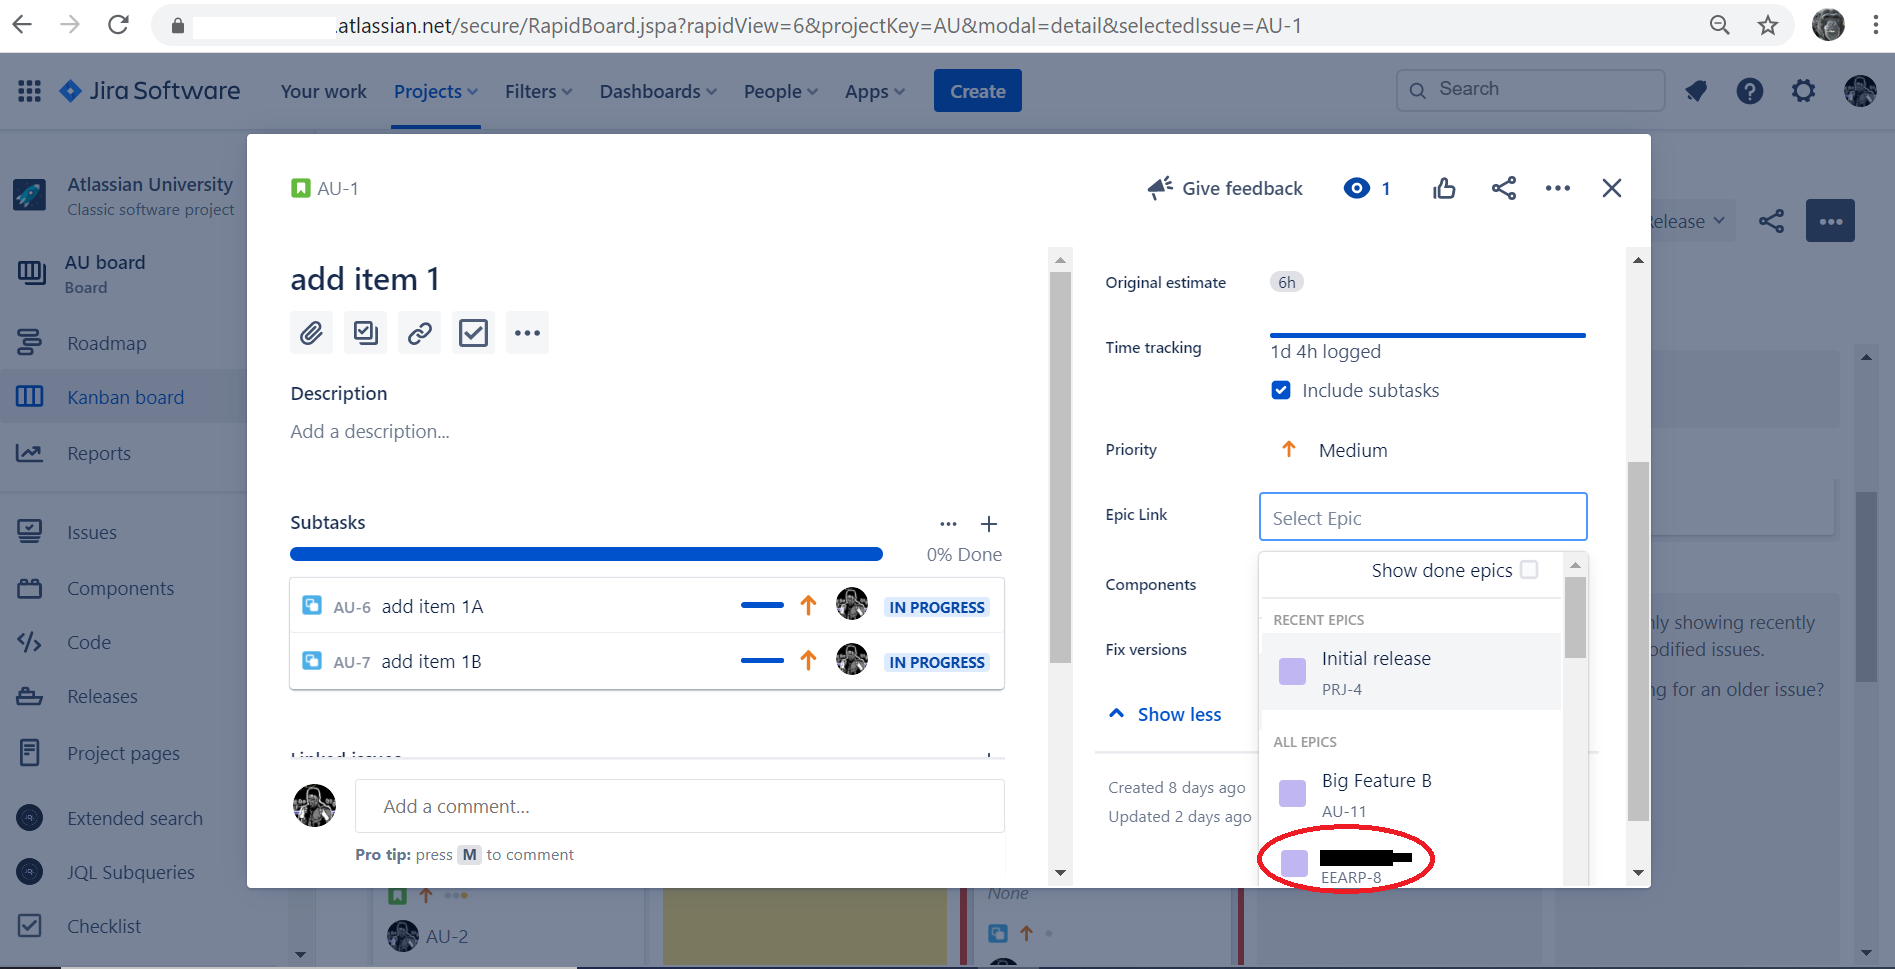This screenshot has width=1895, height=969.
Task: Open the Jira app switcher grid
Action: 29,91
